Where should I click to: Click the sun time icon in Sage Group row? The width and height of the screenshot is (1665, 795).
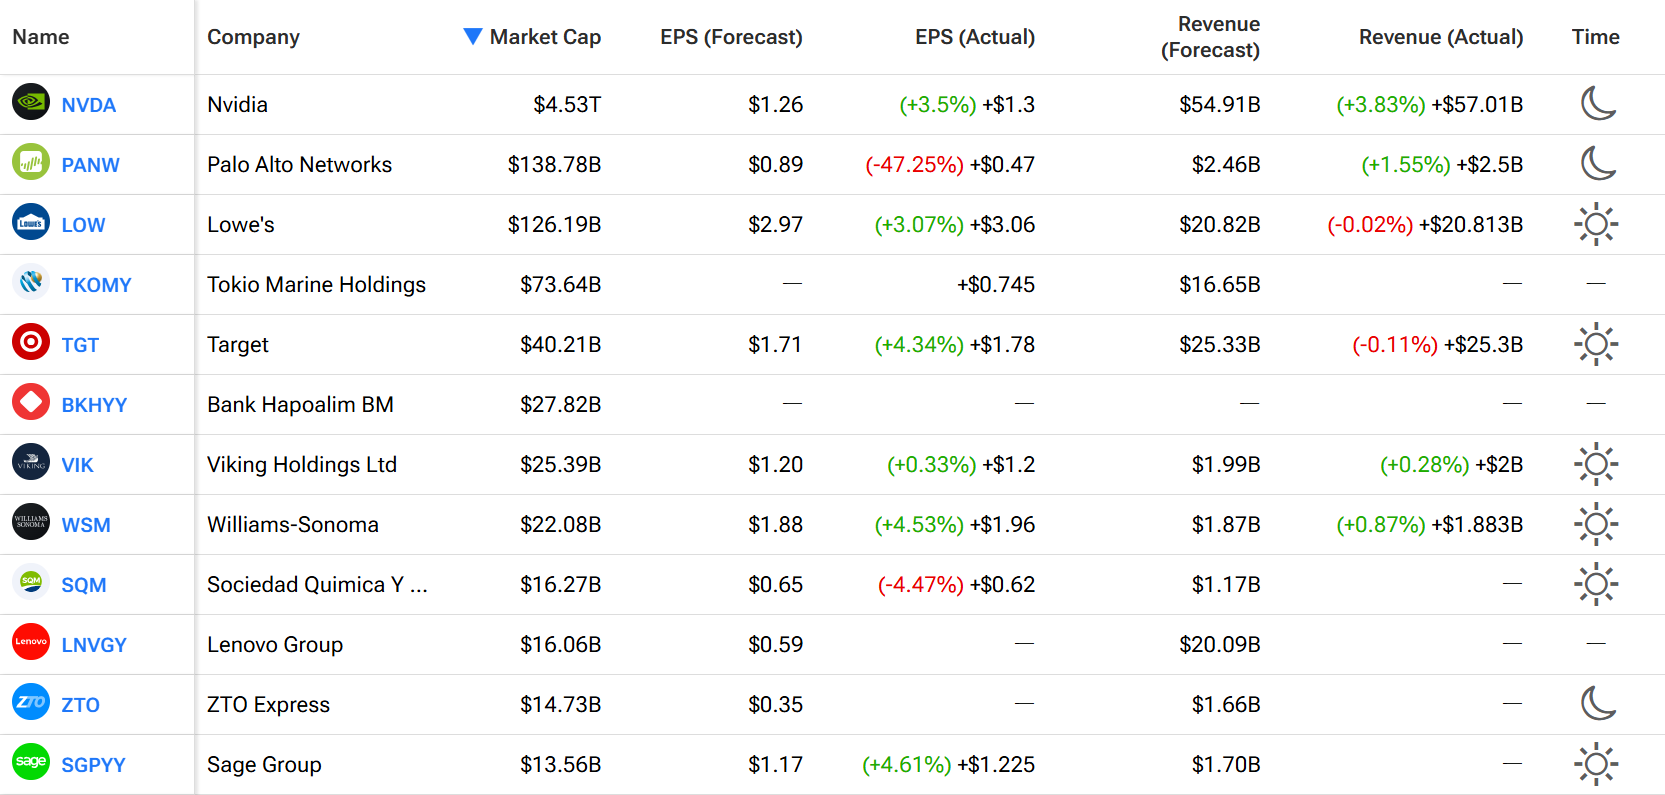[1596, 764]
